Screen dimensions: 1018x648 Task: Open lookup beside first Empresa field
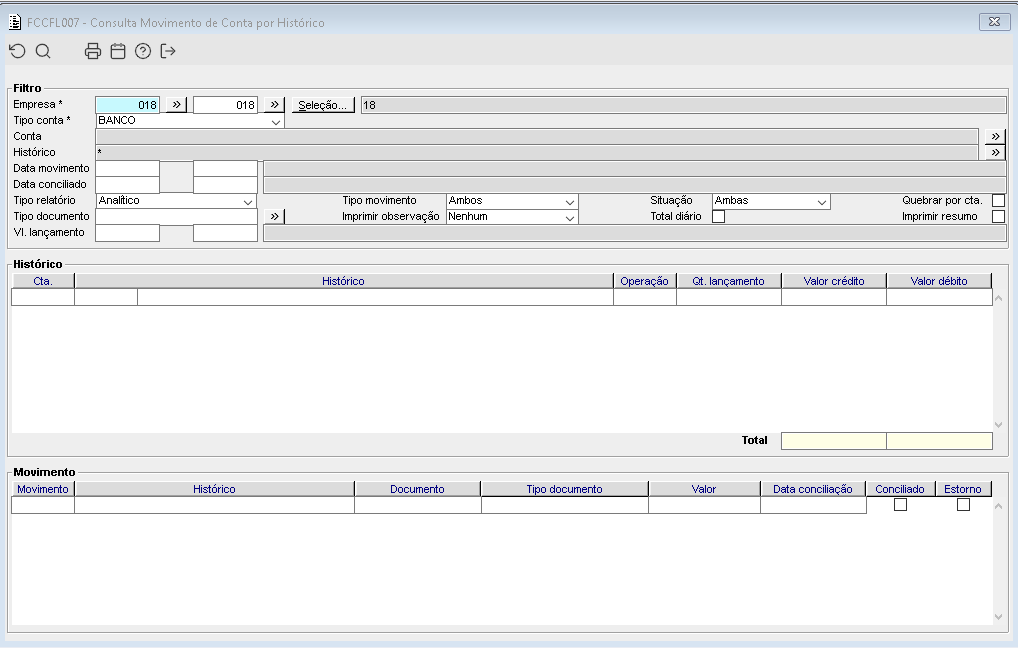tap(176, 105)
